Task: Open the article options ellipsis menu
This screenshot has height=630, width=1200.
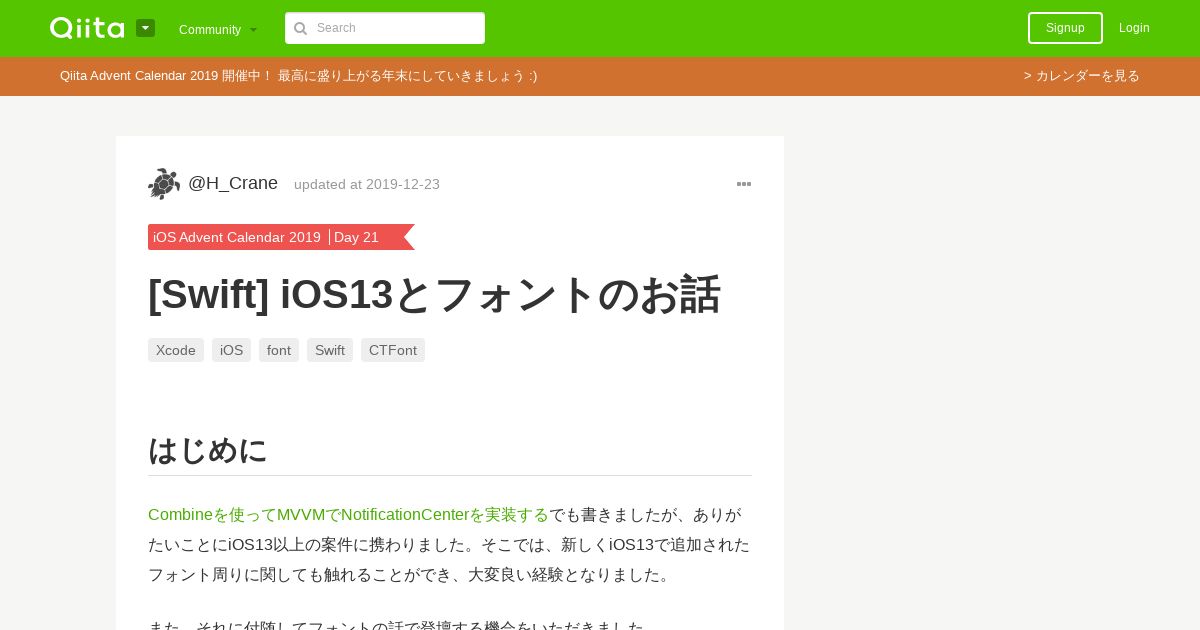Action: [744, 184]
